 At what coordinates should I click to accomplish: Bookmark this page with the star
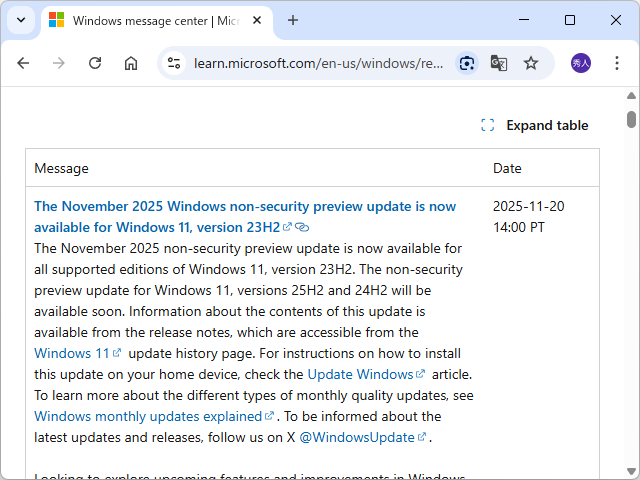click(531, 63)
